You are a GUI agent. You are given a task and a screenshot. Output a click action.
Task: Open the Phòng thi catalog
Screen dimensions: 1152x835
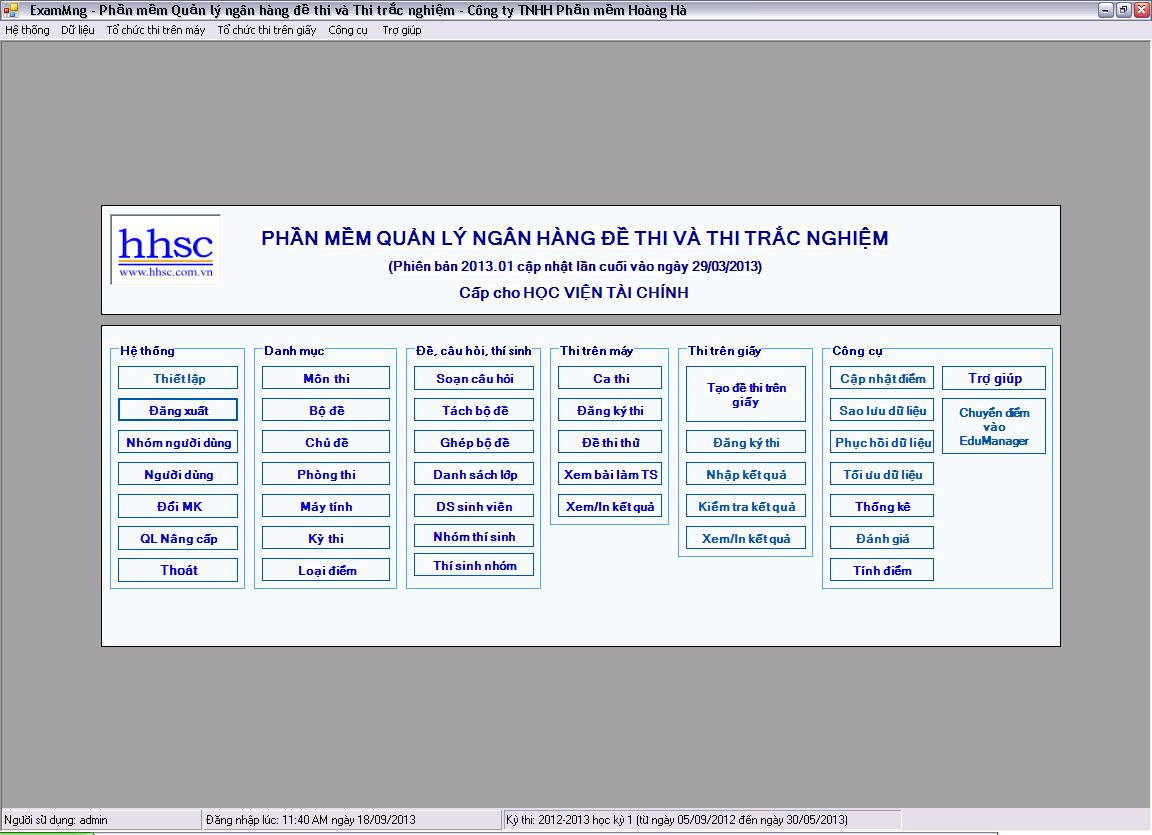326,474
